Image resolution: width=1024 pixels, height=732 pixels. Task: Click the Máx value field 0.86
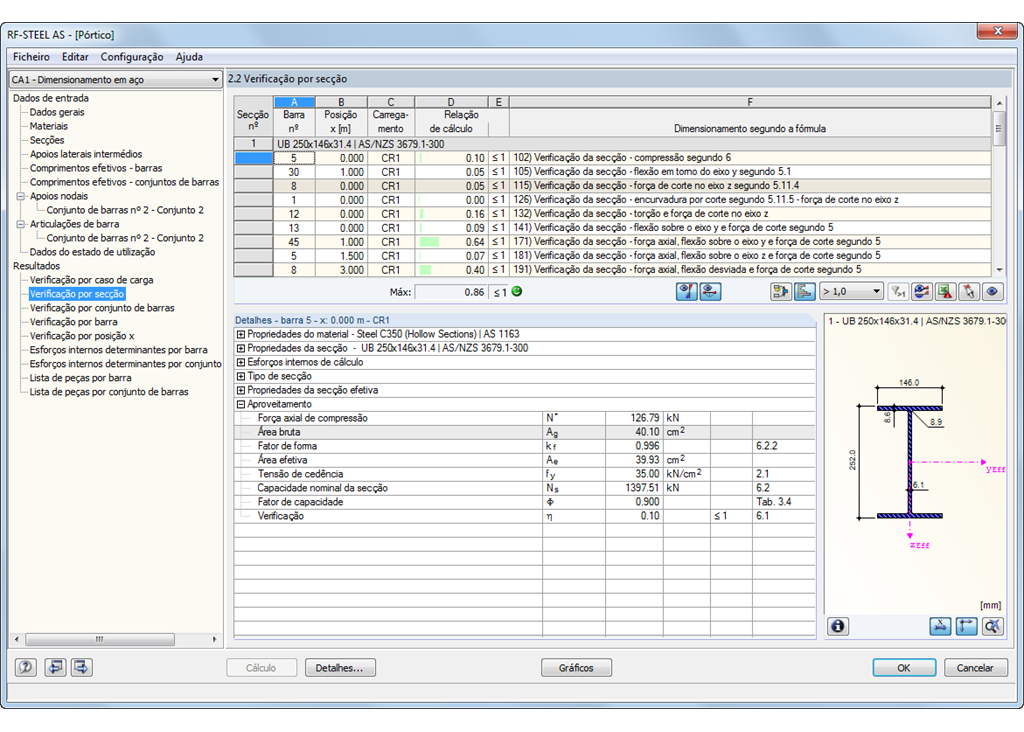(451, 292)
